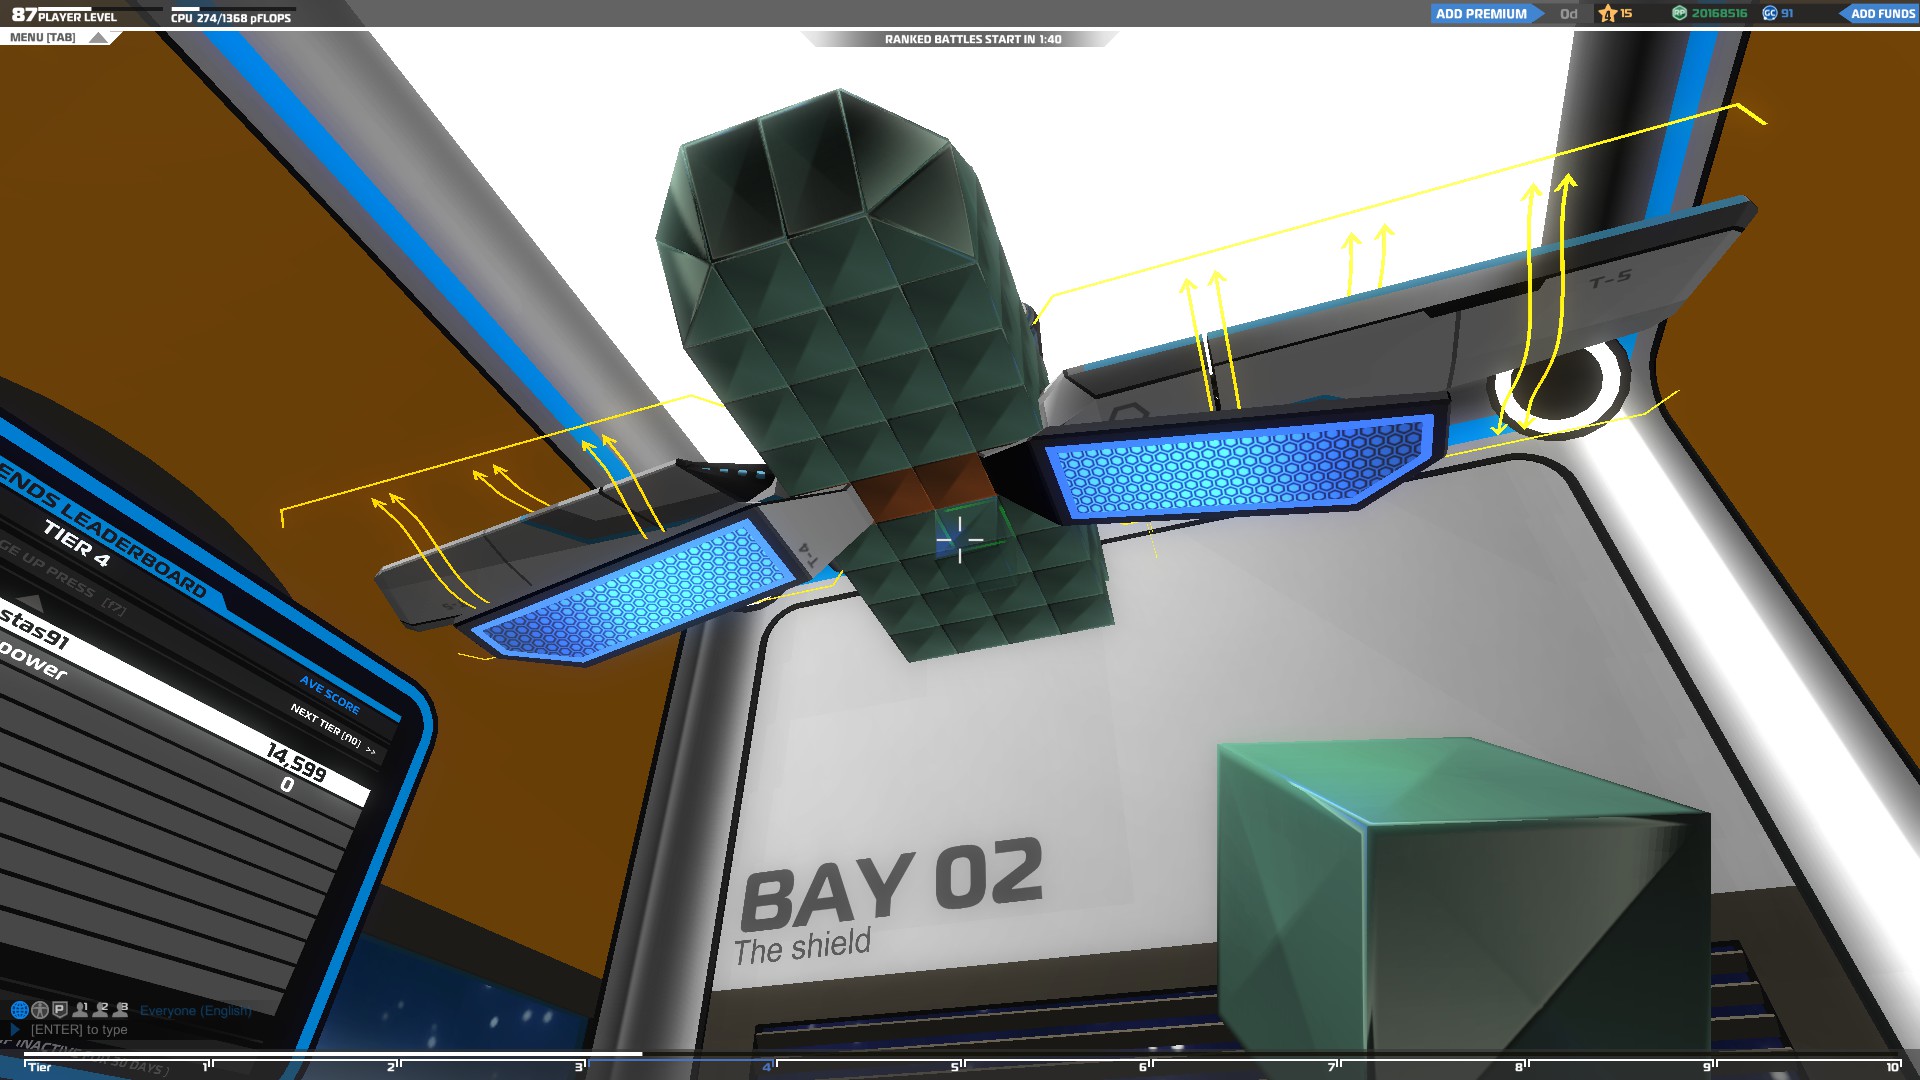
Task: Select custom chat channel 1 icon
Action: pyautogui.click(x=81, y=1010)
